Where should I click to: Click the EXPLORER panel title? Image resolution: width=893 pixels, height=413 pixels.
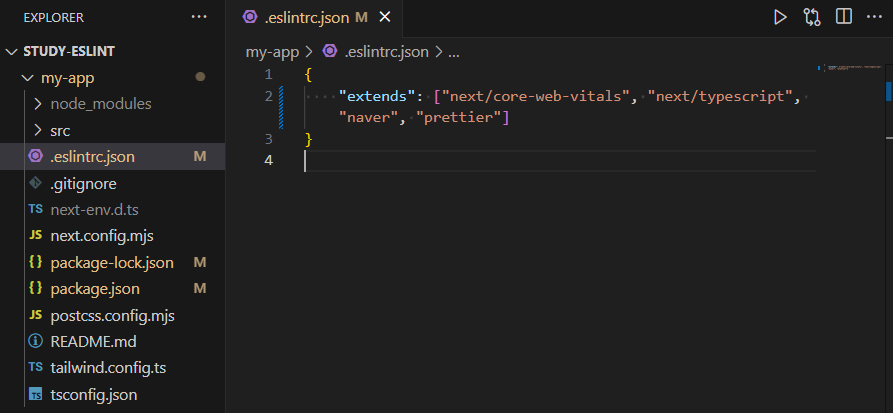54,18
